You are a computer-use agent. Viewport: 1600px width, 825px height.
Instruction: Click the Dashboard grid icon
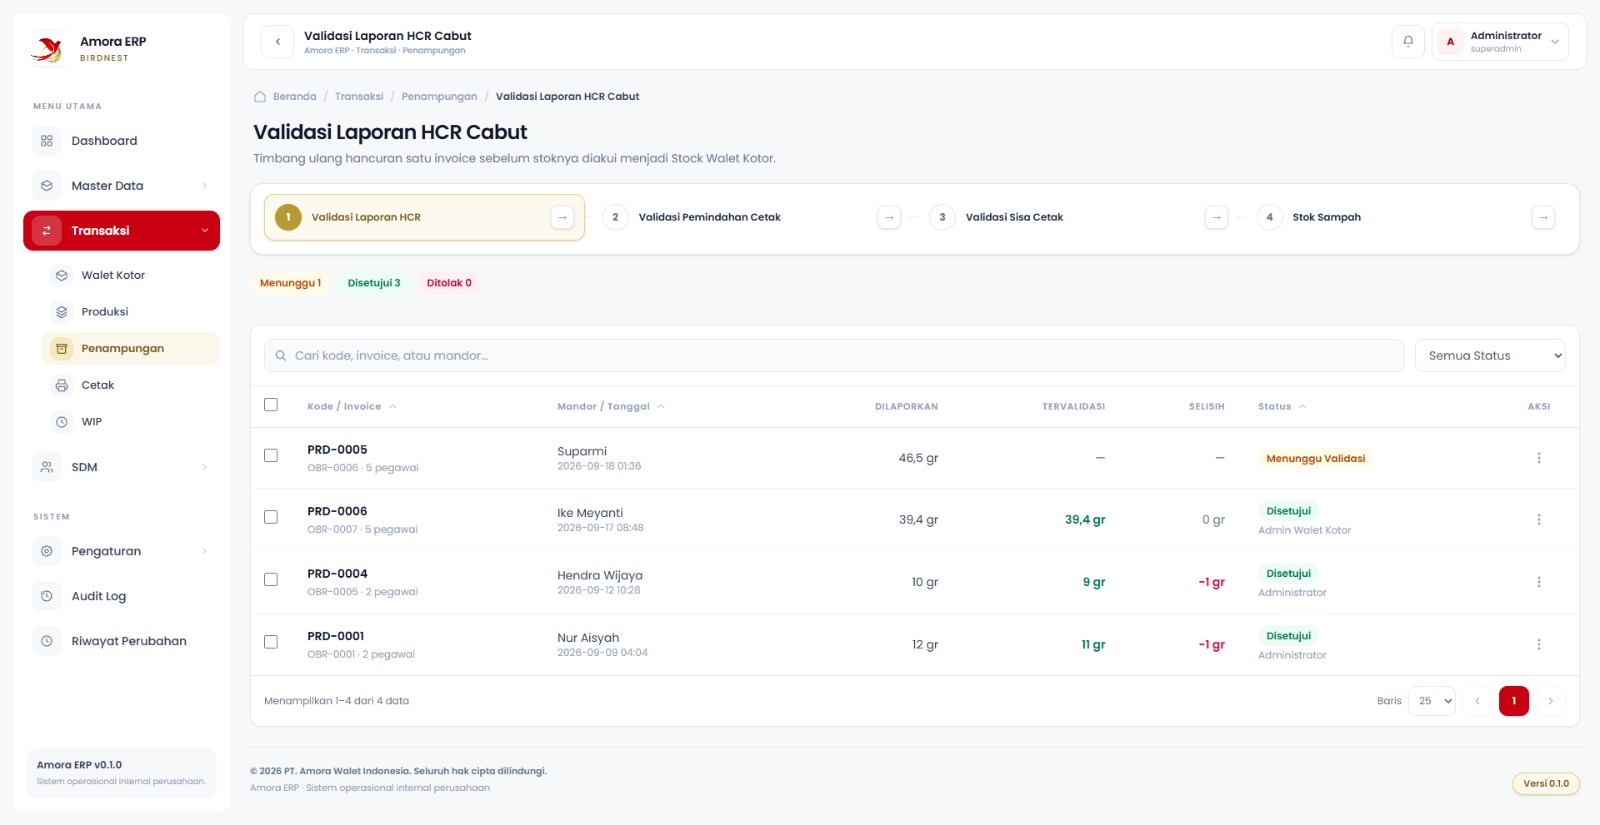click(x=47, y=141)
